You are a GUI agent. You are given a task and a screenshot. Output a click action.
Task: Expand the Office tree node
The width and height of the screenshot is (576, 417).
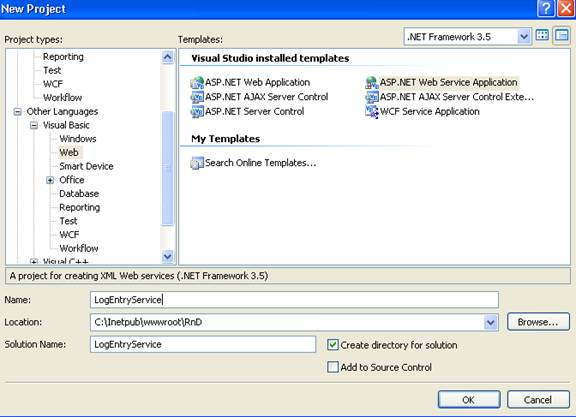pyautogui.click(x=50, y=180)
